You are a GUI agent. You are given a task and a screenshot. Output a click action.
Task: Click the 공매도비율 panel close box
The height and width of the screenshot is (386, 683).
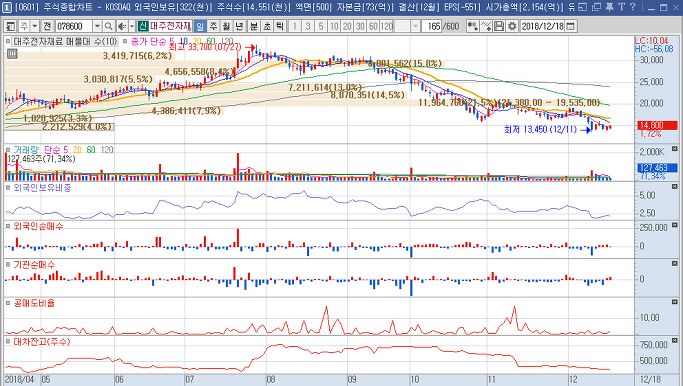tap(675, 302)
